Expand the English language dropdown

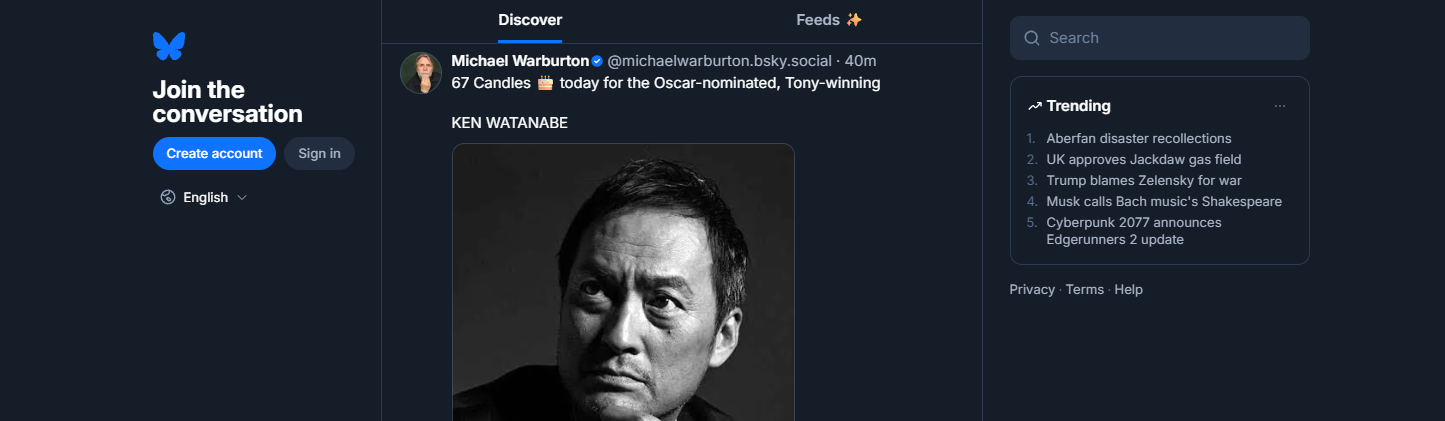point(204,197)
